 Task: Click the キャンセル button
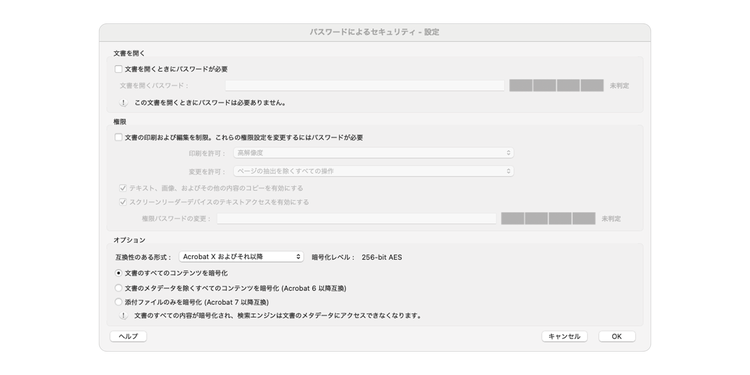pyautogui.click(x=564, y=336)
